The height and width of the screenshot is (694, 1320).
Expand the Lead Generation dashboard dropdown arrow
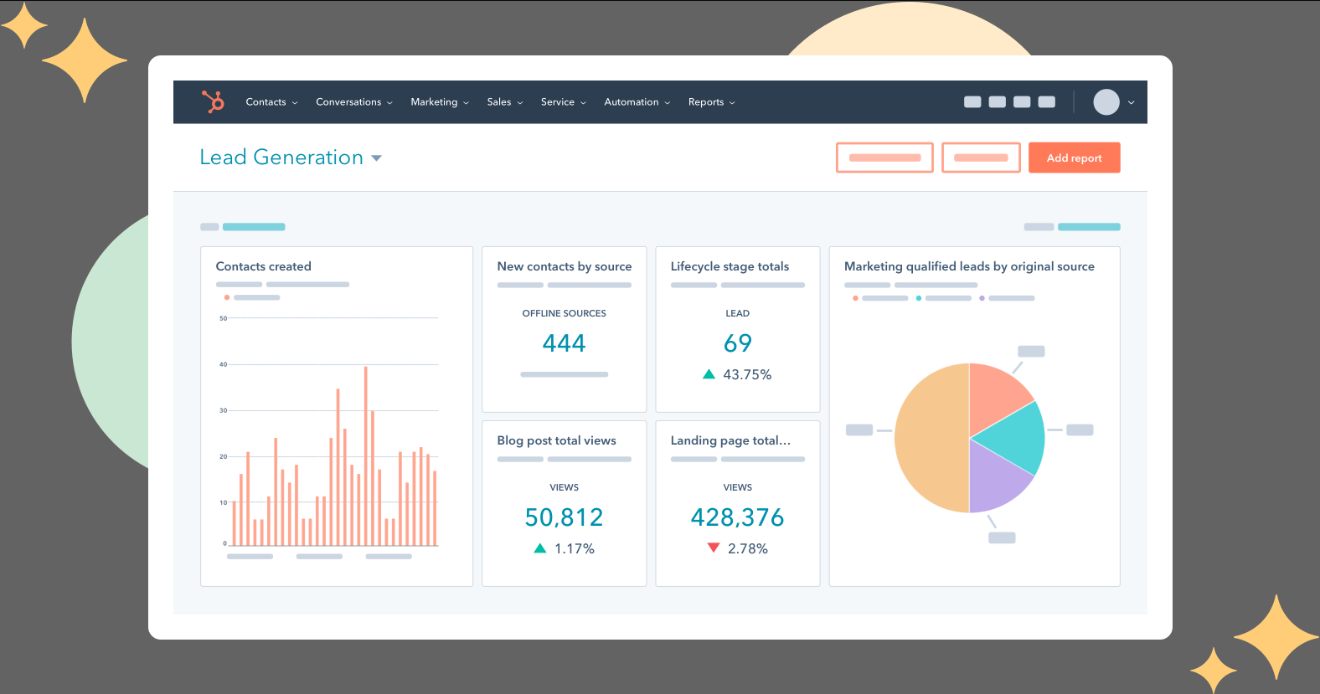point(376,158)
